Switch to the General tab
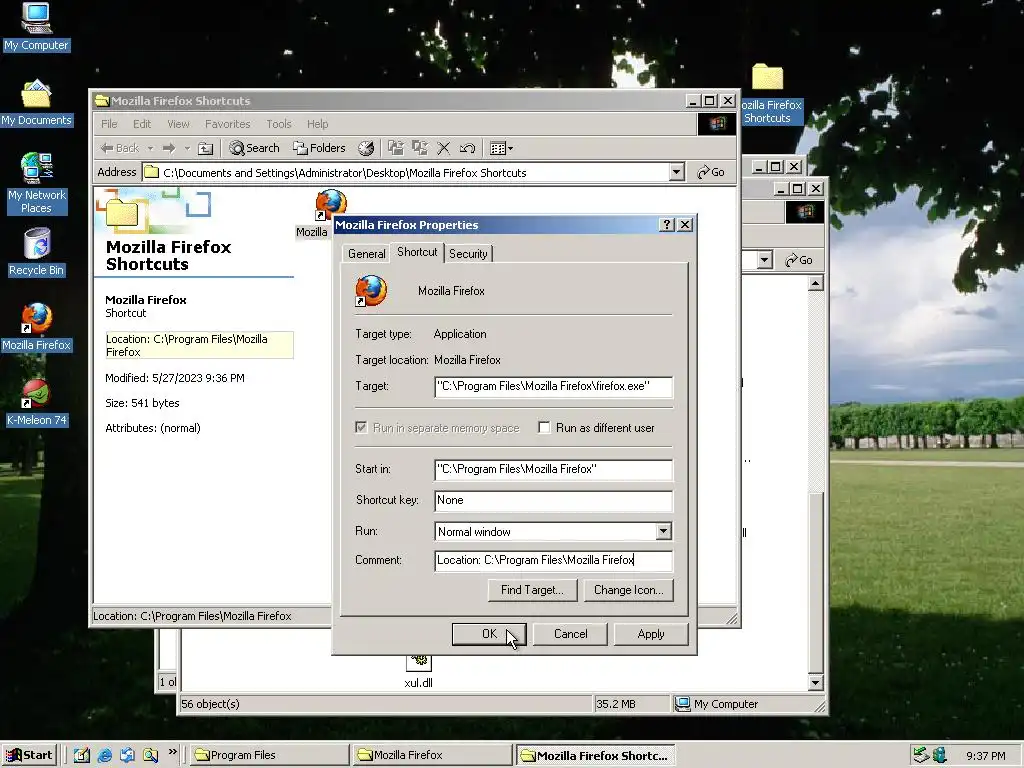The image size is (1024, 768). tap(366, 253)
